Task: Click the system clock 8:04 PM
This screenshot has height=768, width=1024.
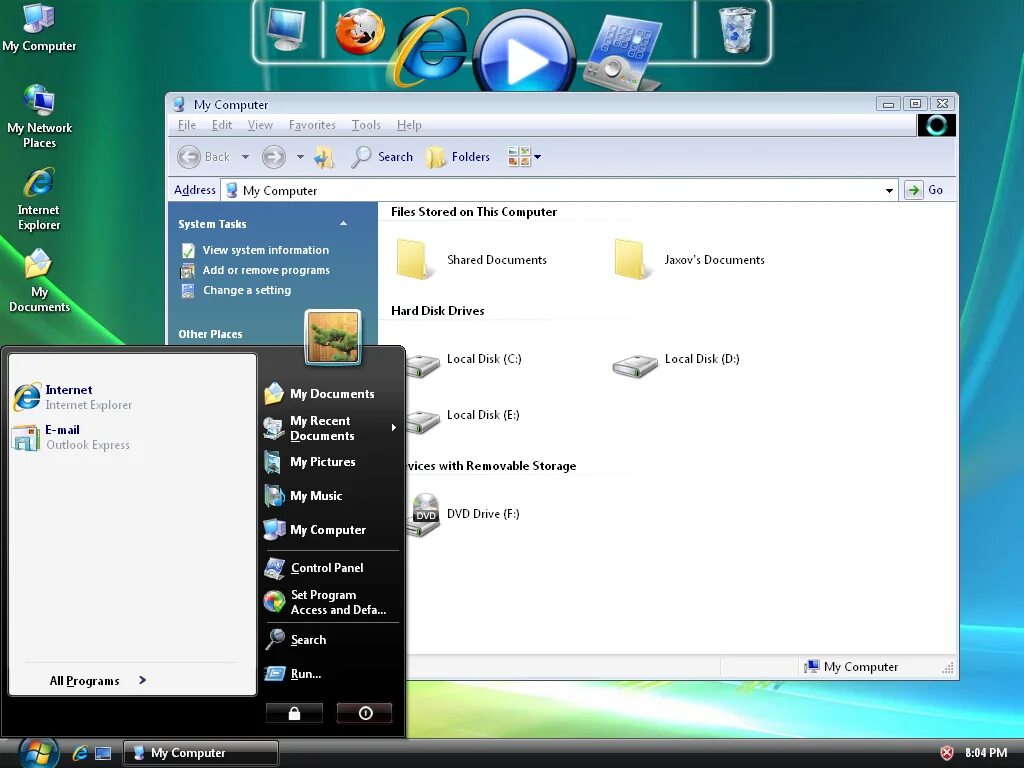Action: 985,753
